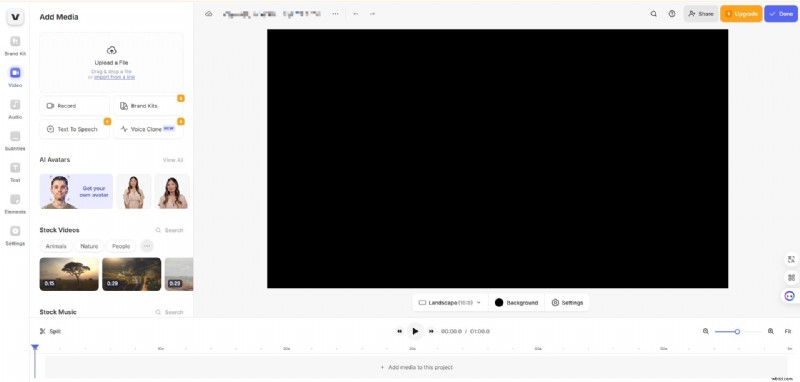This screenshot has width=800, height=382.
Task: Skip backward in playback
Action: 399,332
